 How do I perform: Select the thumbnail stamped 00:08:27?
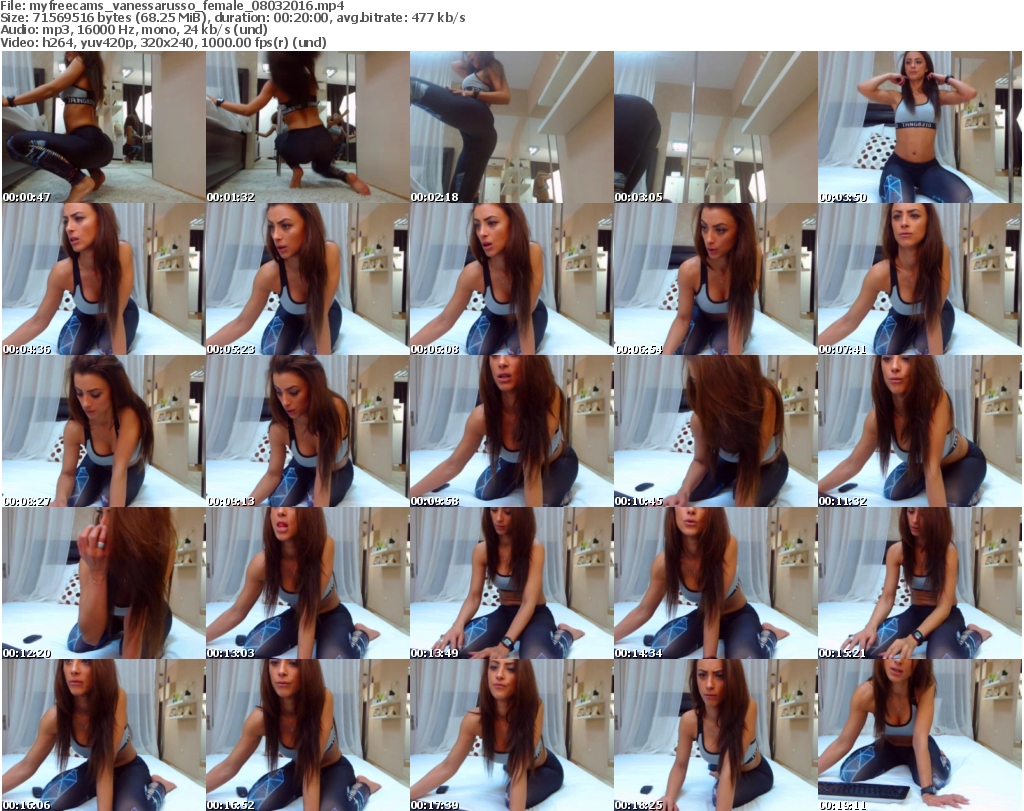coord(103,431)
